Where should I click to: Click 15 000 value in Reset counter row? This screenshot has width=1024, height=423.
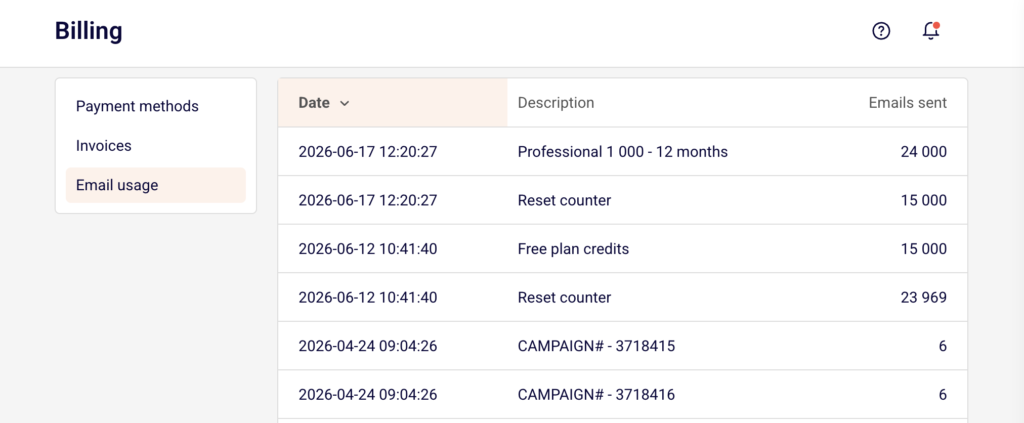pyautogui.click(x=923, y=200)
